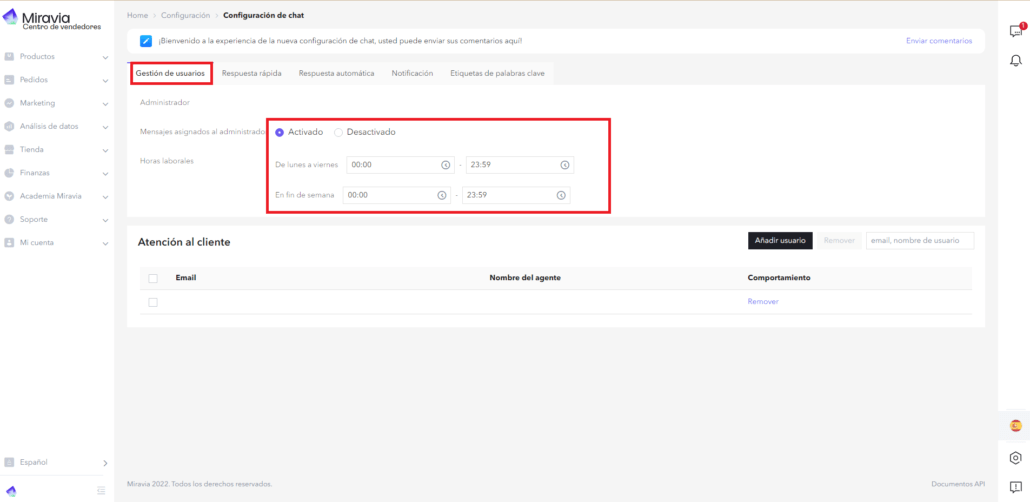Collapse the sidebar using bottom menu icon
This screenshot has width=1030, height=502.
point(101,490)
